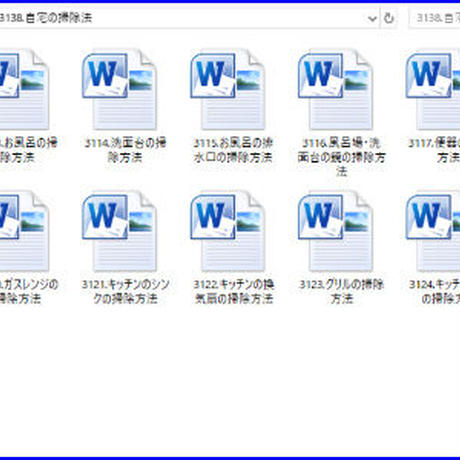Click file name 3114.洗面台の掃除方法
The height and width of the screenshot is (460, 460).
[125, 150]
